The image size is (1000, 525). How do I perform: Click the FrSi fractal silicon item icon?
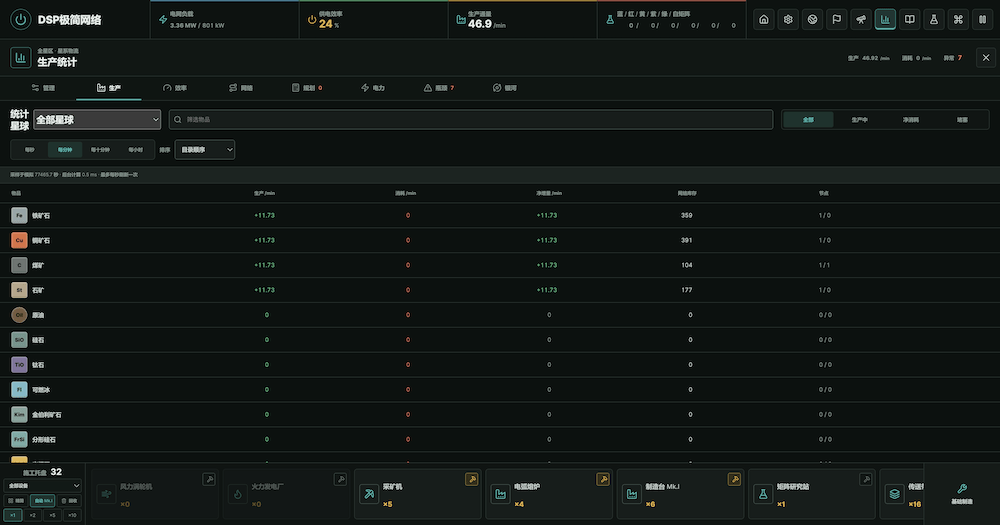click(19, 440)
